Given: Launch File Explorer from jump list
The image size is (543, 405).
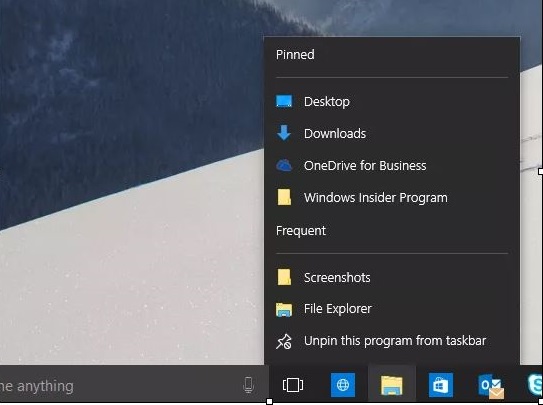Looking at the screenshot, I should (x=392, y=309).
